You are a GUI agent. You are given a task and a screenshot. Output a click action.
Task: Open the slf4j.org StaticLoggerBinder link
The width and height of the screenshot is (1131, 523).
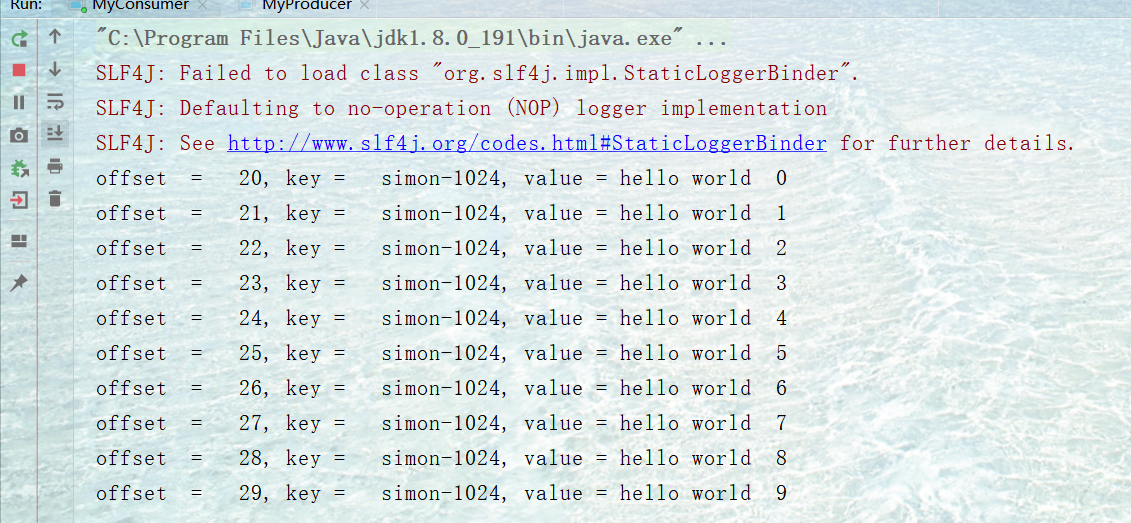point(527,144)
